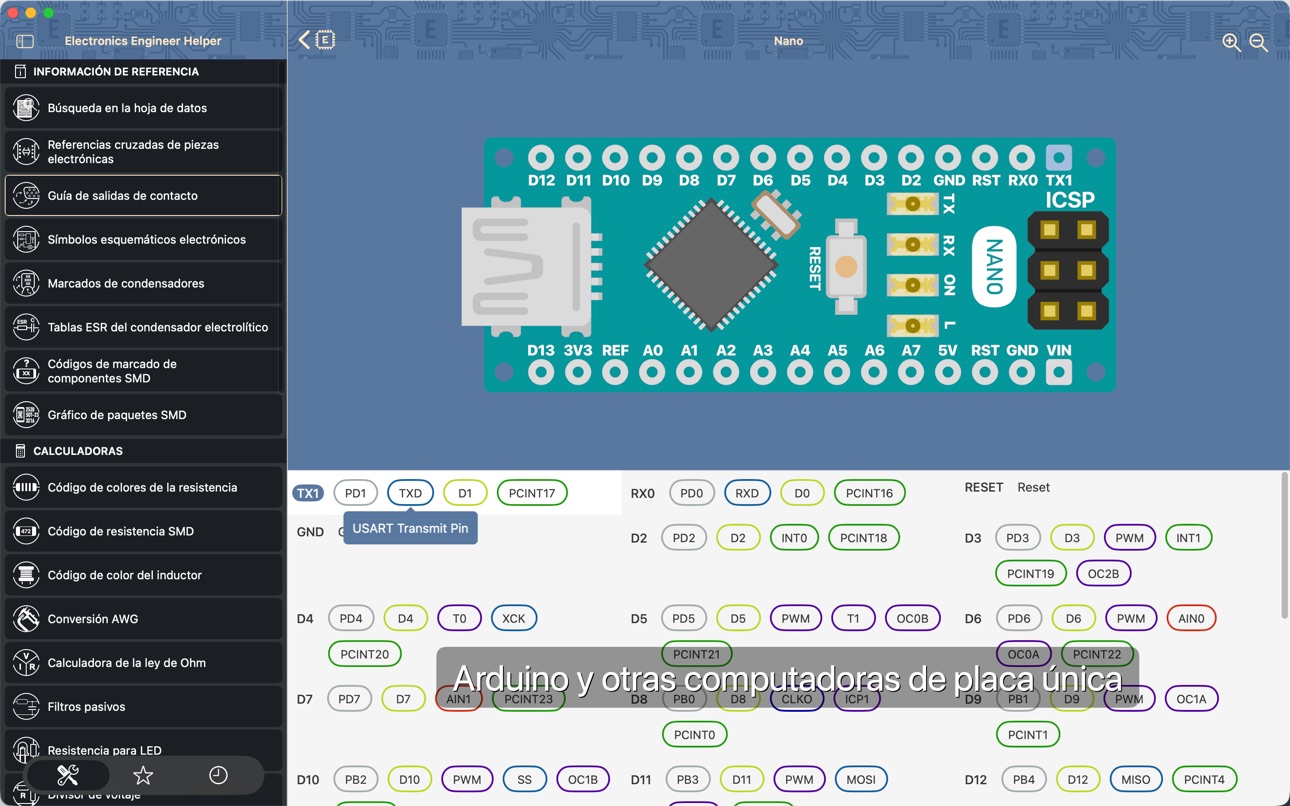Select the RX0 pin row label
The image size is (1290, 806).
(643, 493)
